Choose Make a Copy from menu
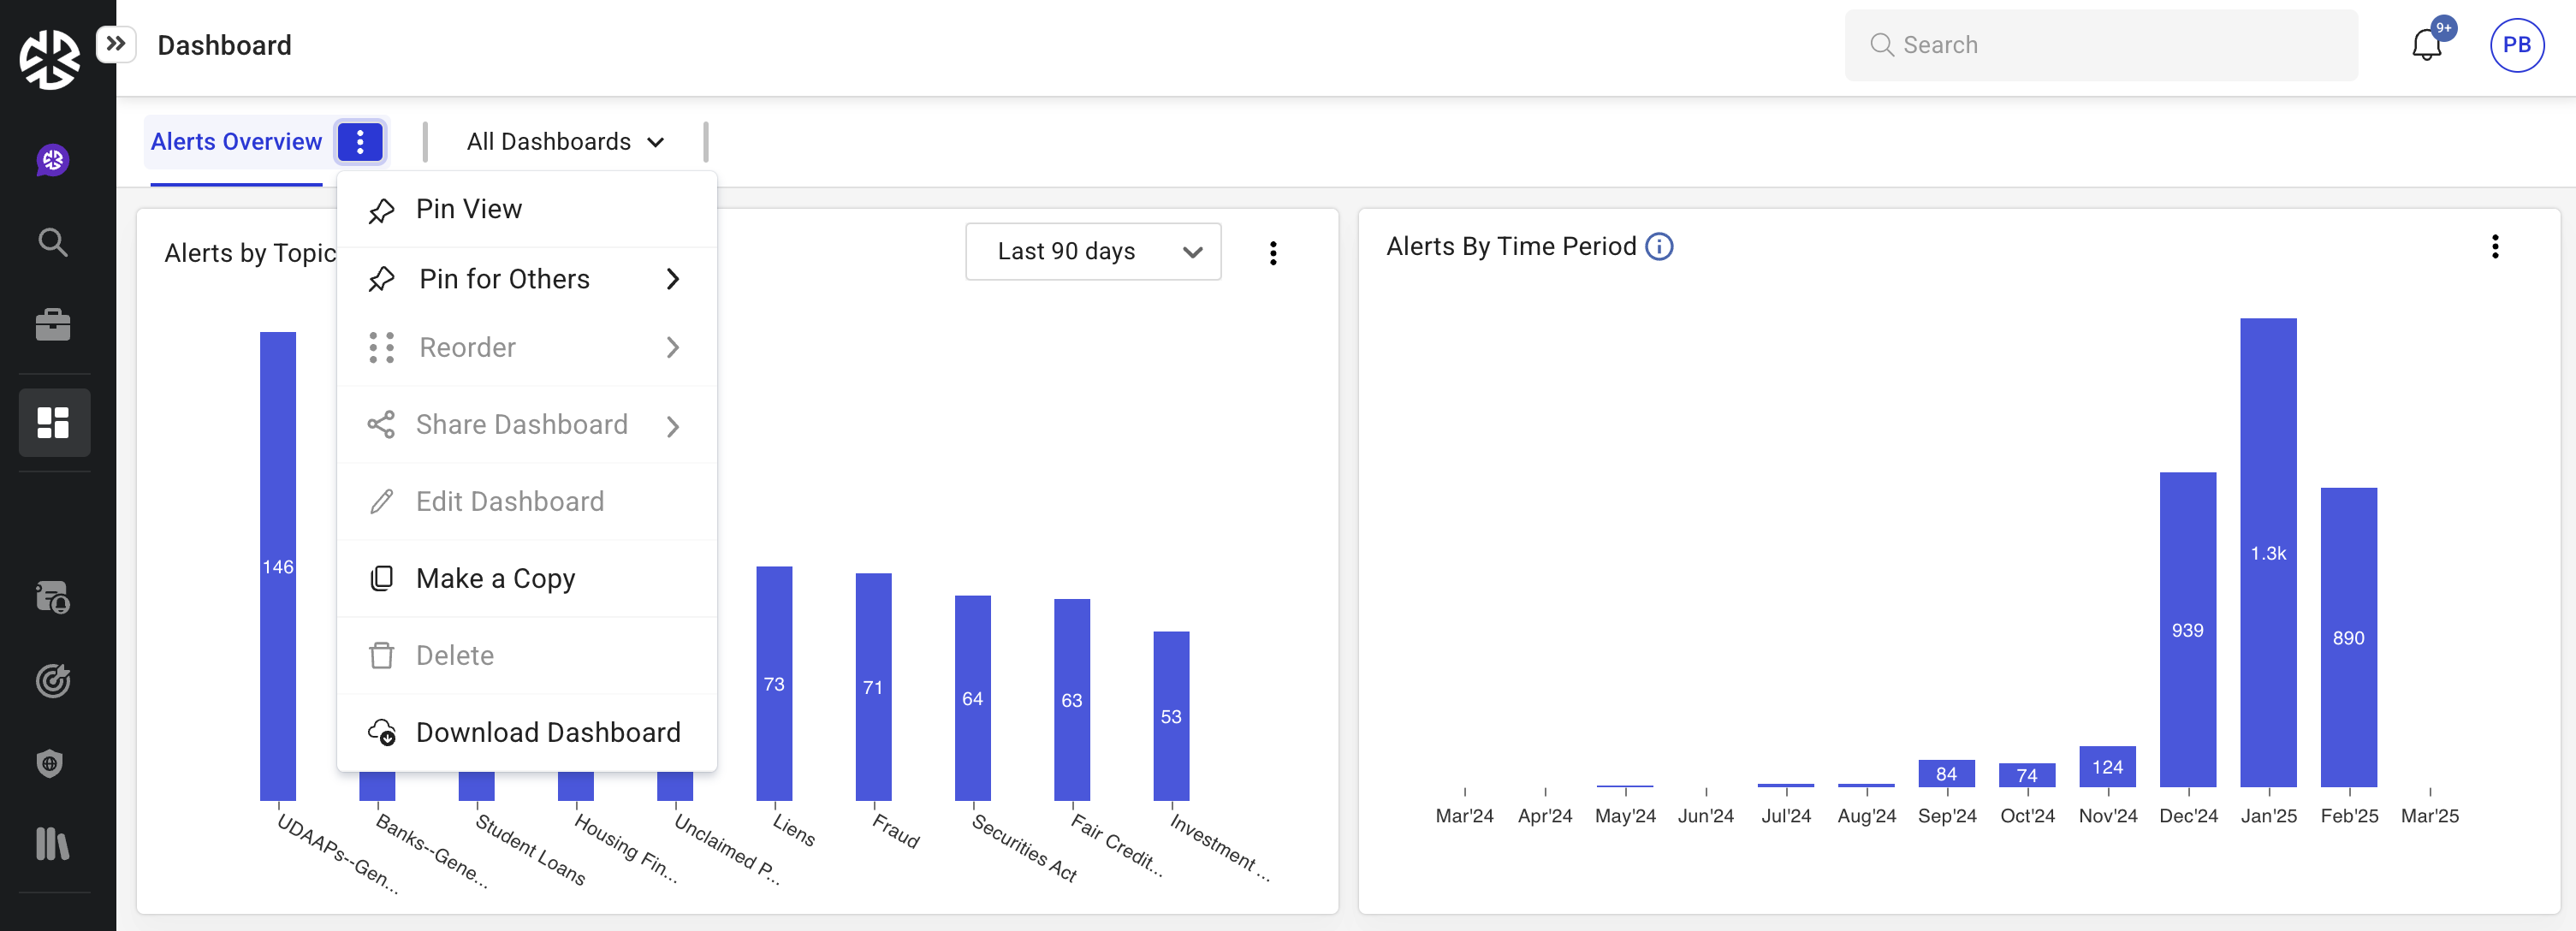The width and height of the screenshot is (2576, 931). pos(495,578)
